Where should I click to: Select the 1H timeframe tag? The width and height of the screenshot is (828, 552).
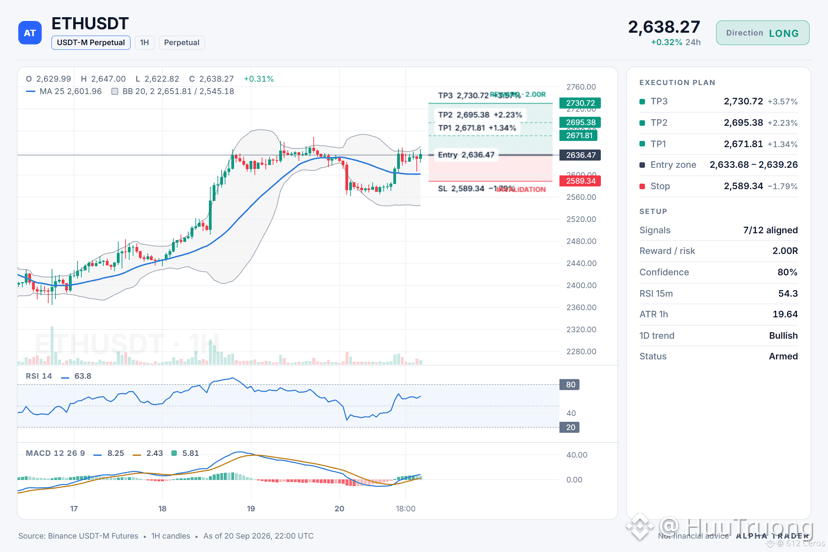pyautogui.click(x=145, y=42)
